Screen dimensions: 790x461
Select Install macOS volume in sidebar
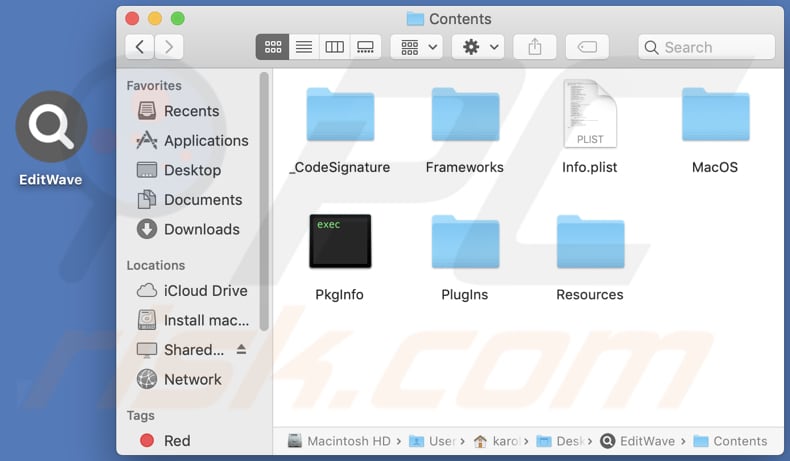[x=193, y=320]
